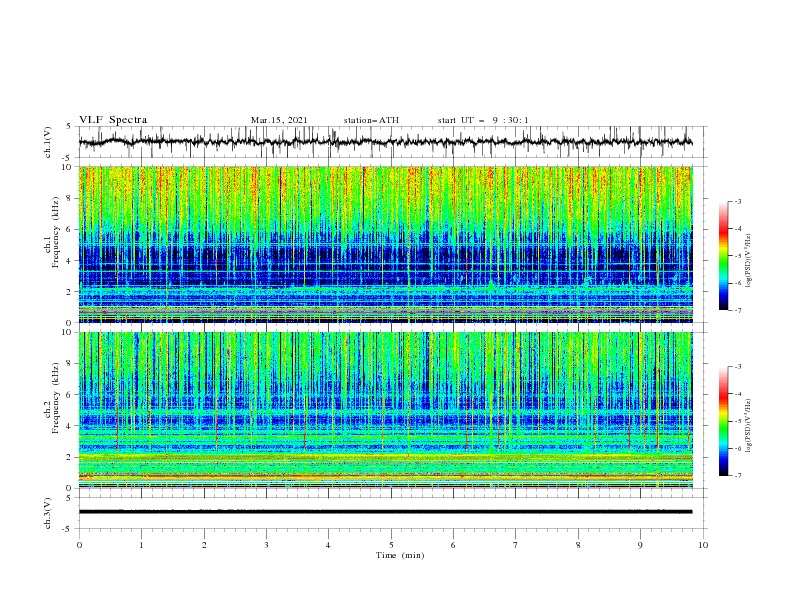
Task: Click time axis tick label '3'
Action: point(266,545)
